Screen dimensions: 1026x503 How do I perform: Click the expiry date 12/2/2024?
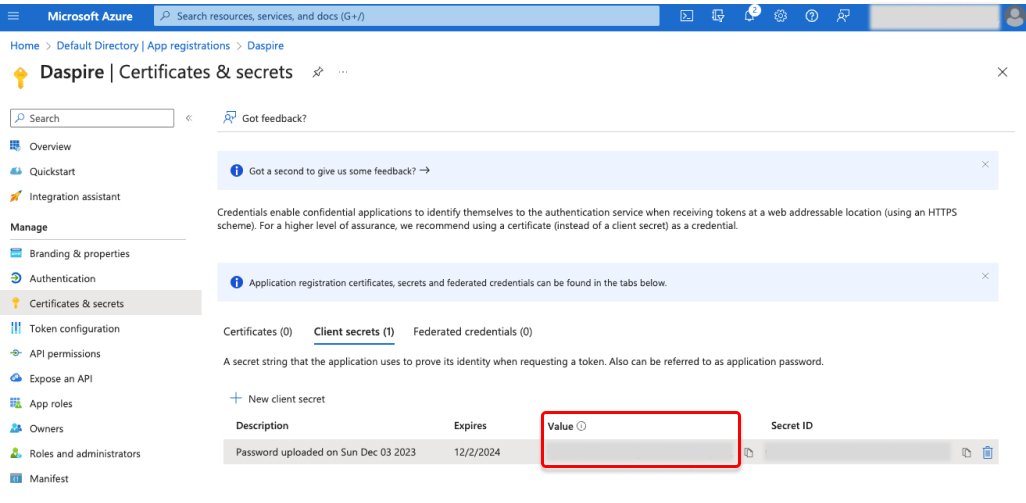coord(477,452)
